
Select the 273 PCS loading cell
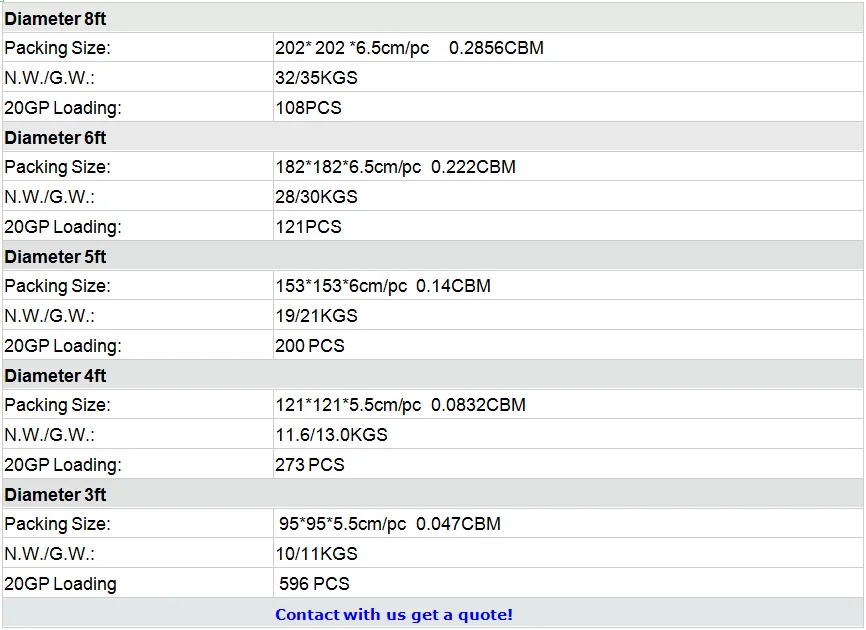pos(310,465)
